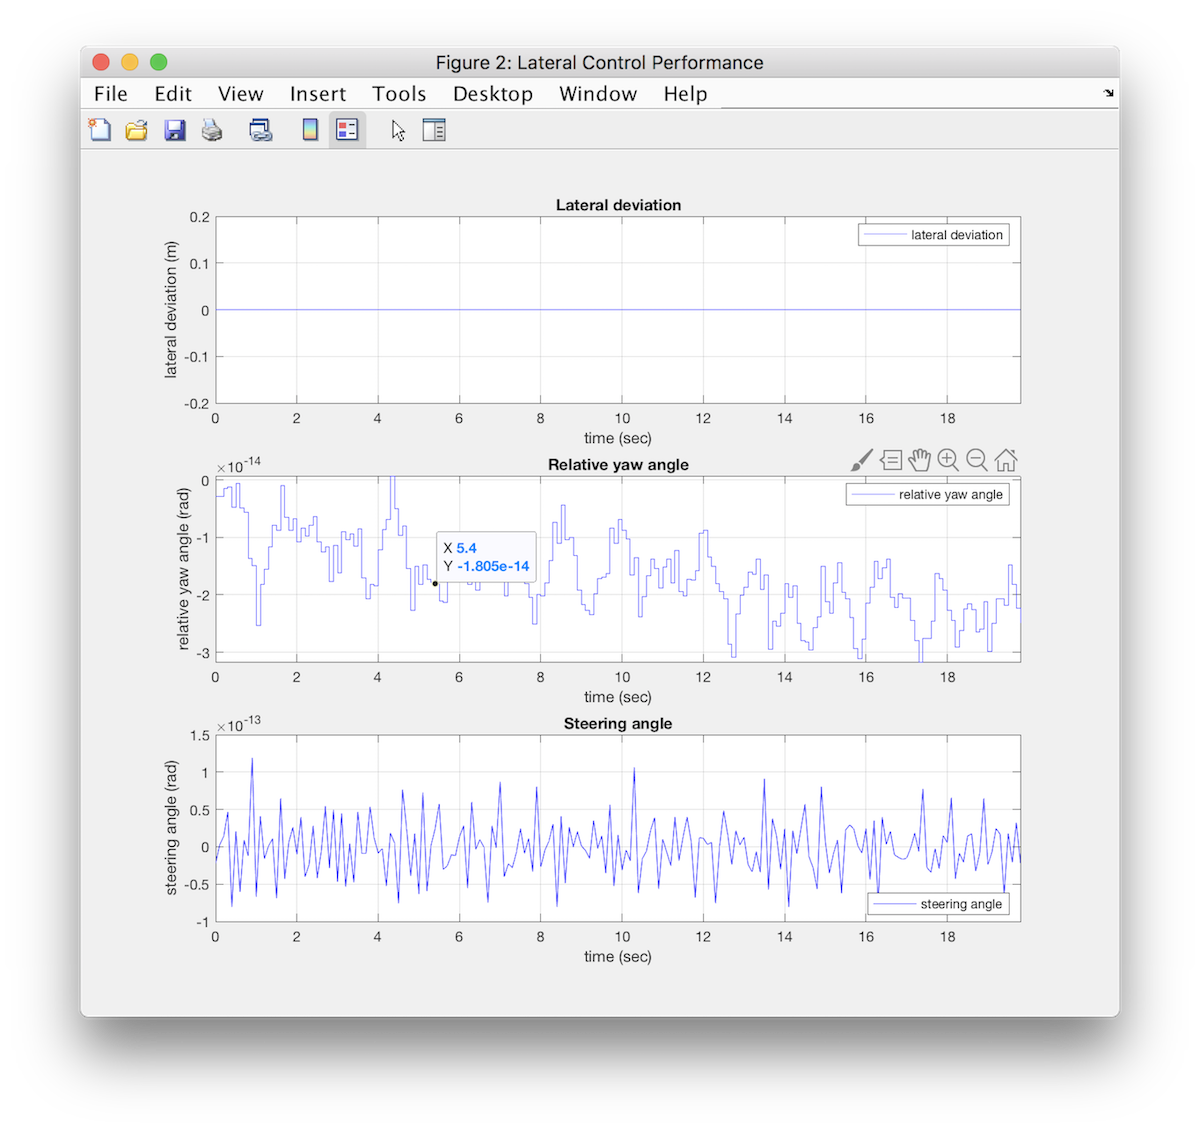Screen dimensions: 1200x1132
Task: Click the relative yaw angle legend entry
Action: pos(928,494)
